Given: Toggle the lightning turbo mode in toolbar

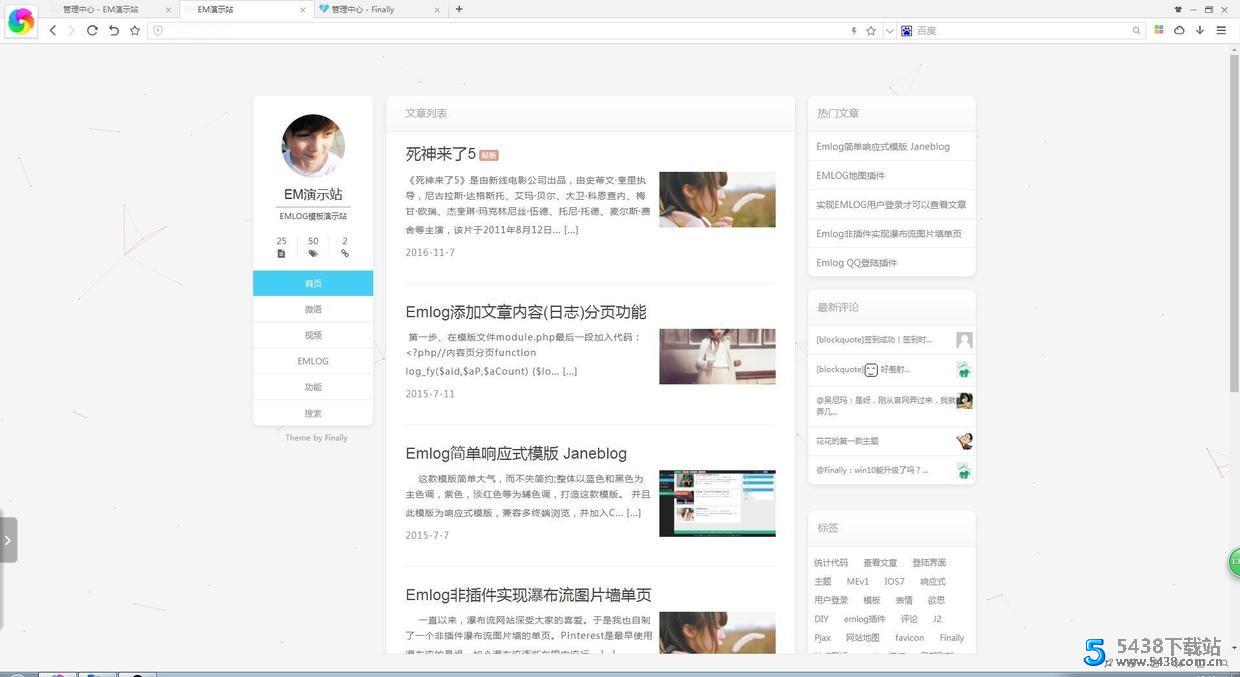Looking at the screenshot, I should pos(853,30).
